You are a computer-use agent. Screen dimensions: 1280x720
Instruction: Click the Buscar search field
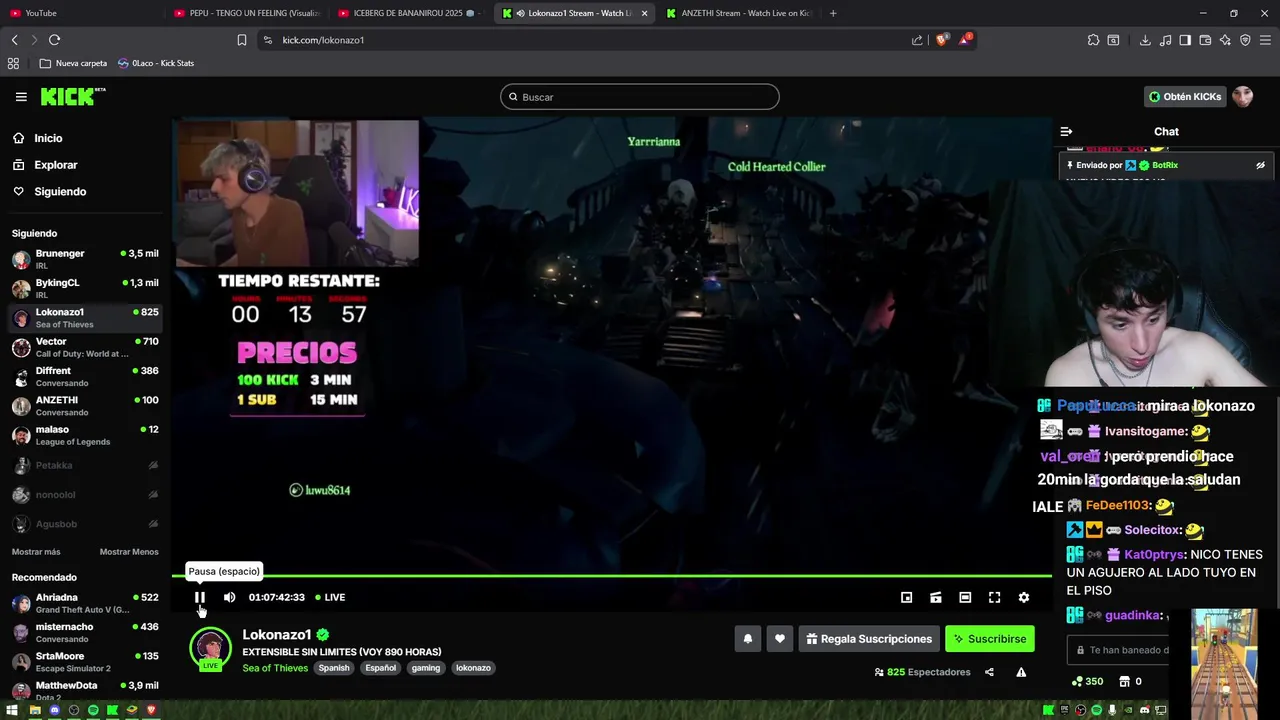point(640,97)
